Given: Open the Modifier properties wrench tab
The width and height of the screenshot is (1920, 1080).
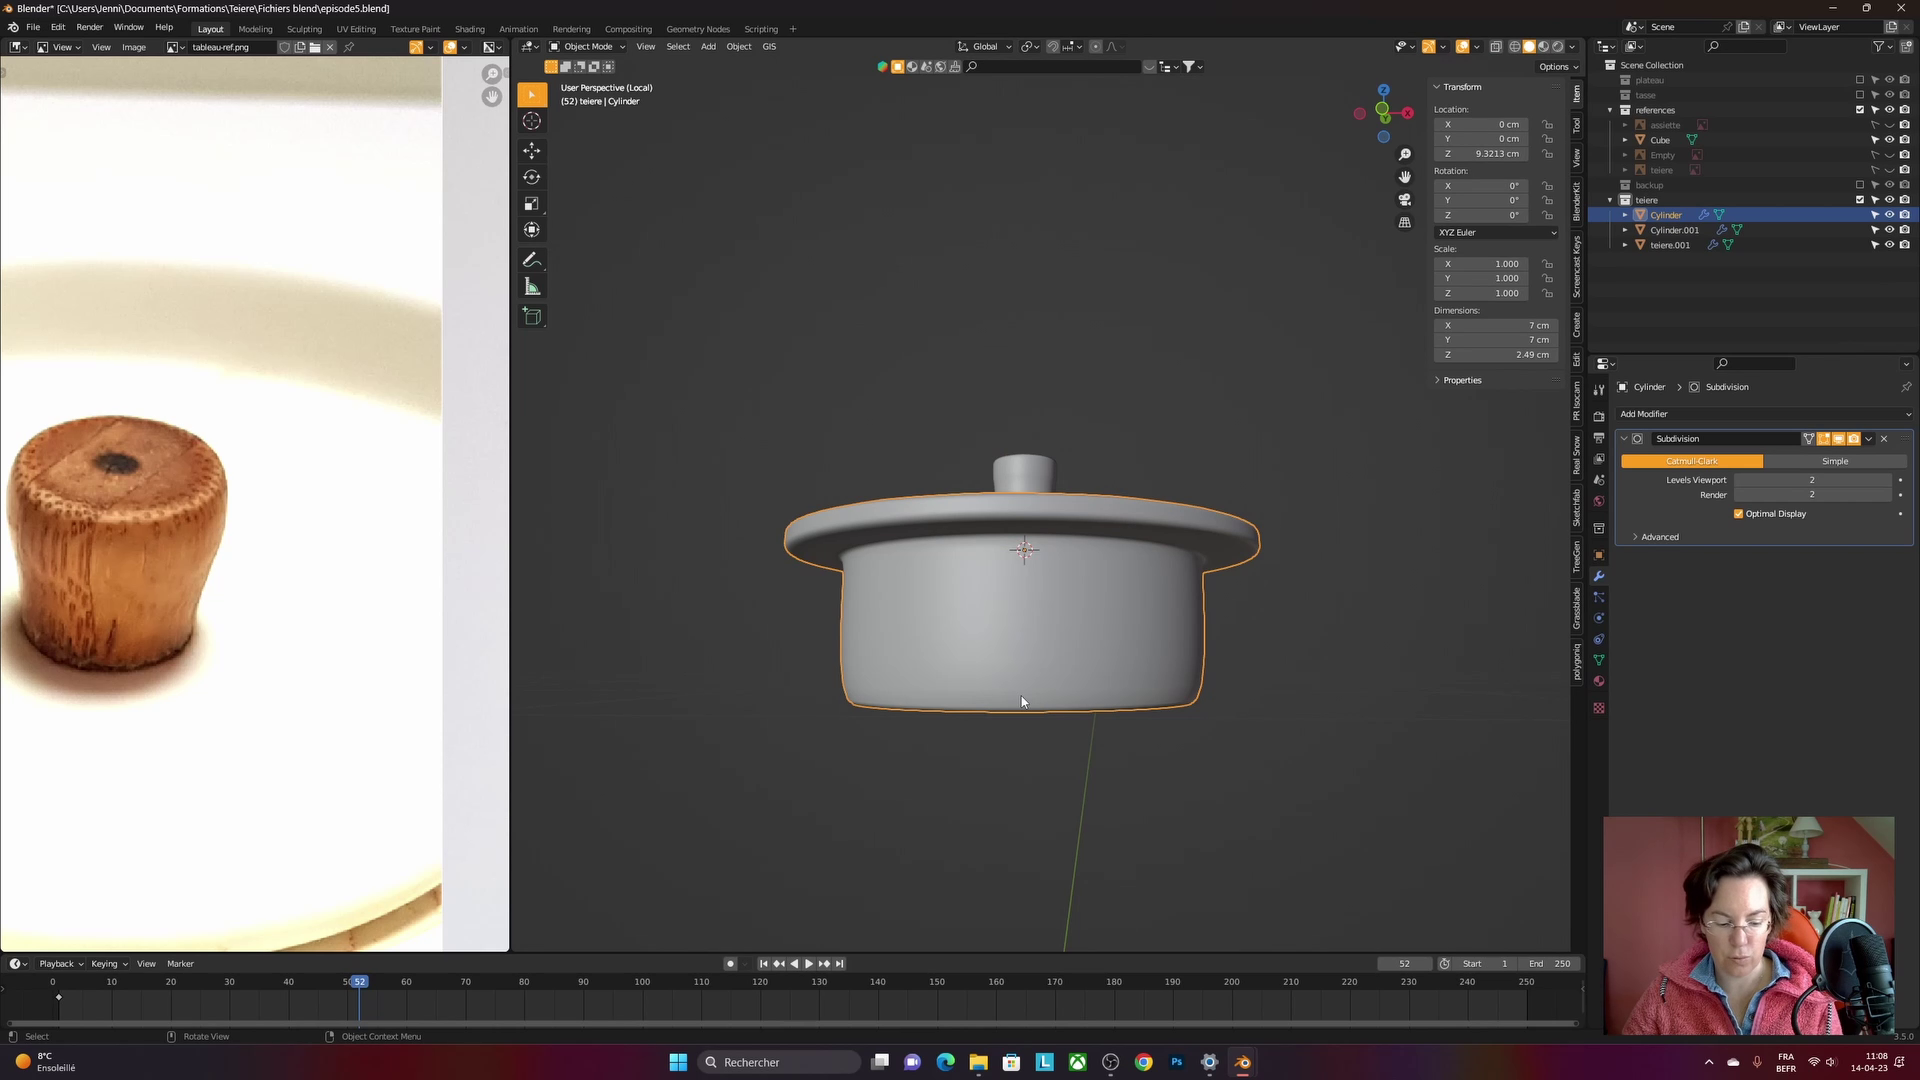Looking at the screenshot, I should [1599, 576].
